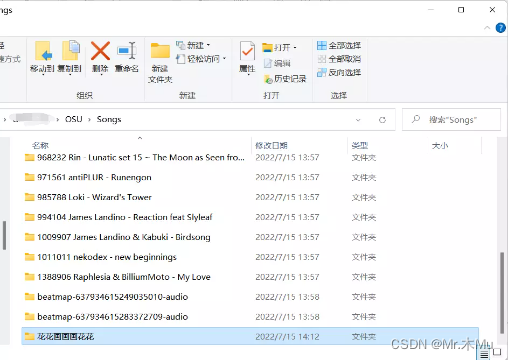Sort by Name (名称) column header
508x360 pixels.
(40, 145)
